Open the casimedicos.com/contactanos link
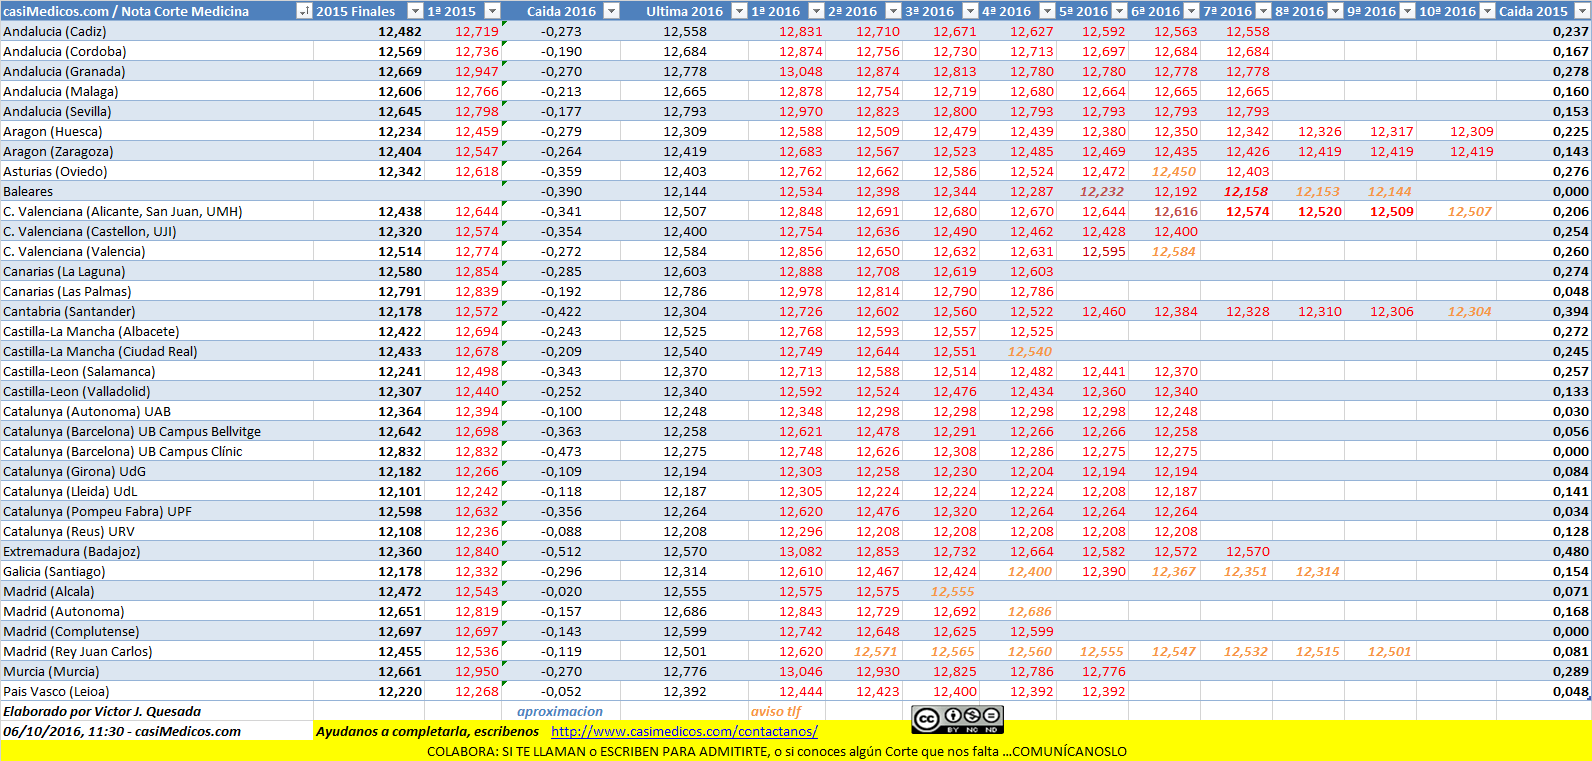The image size is (1592, 761). (x=684, y=731)
